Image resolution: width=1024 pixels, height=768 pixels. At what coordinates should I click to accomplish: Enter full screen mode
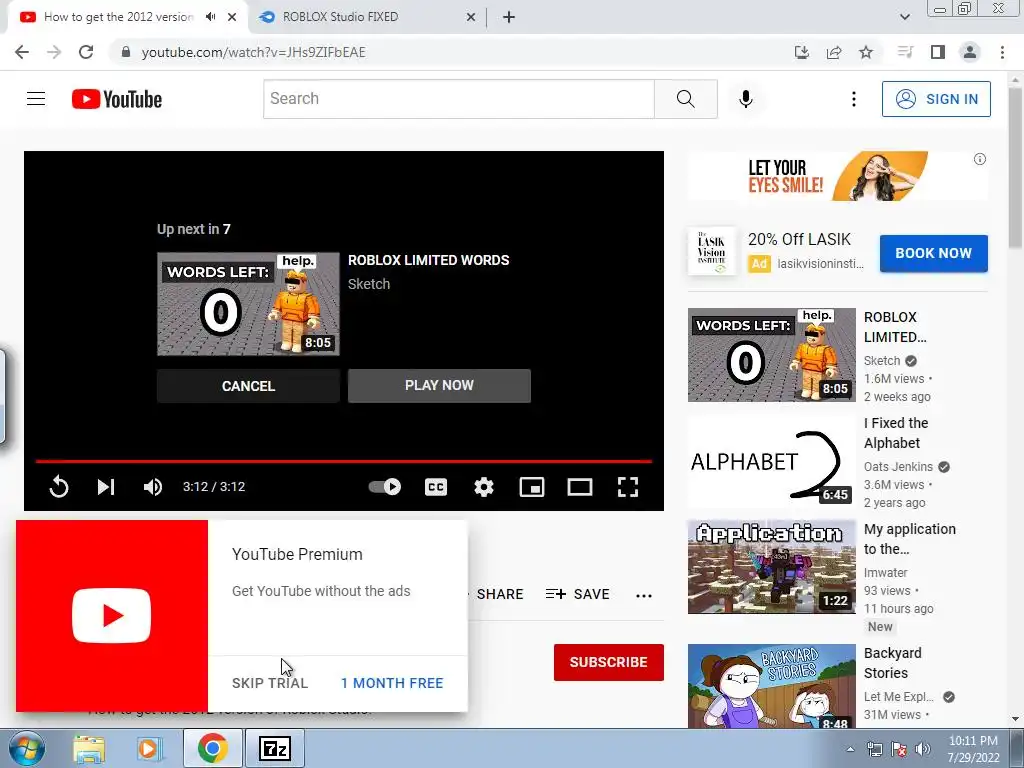point(628,487)
